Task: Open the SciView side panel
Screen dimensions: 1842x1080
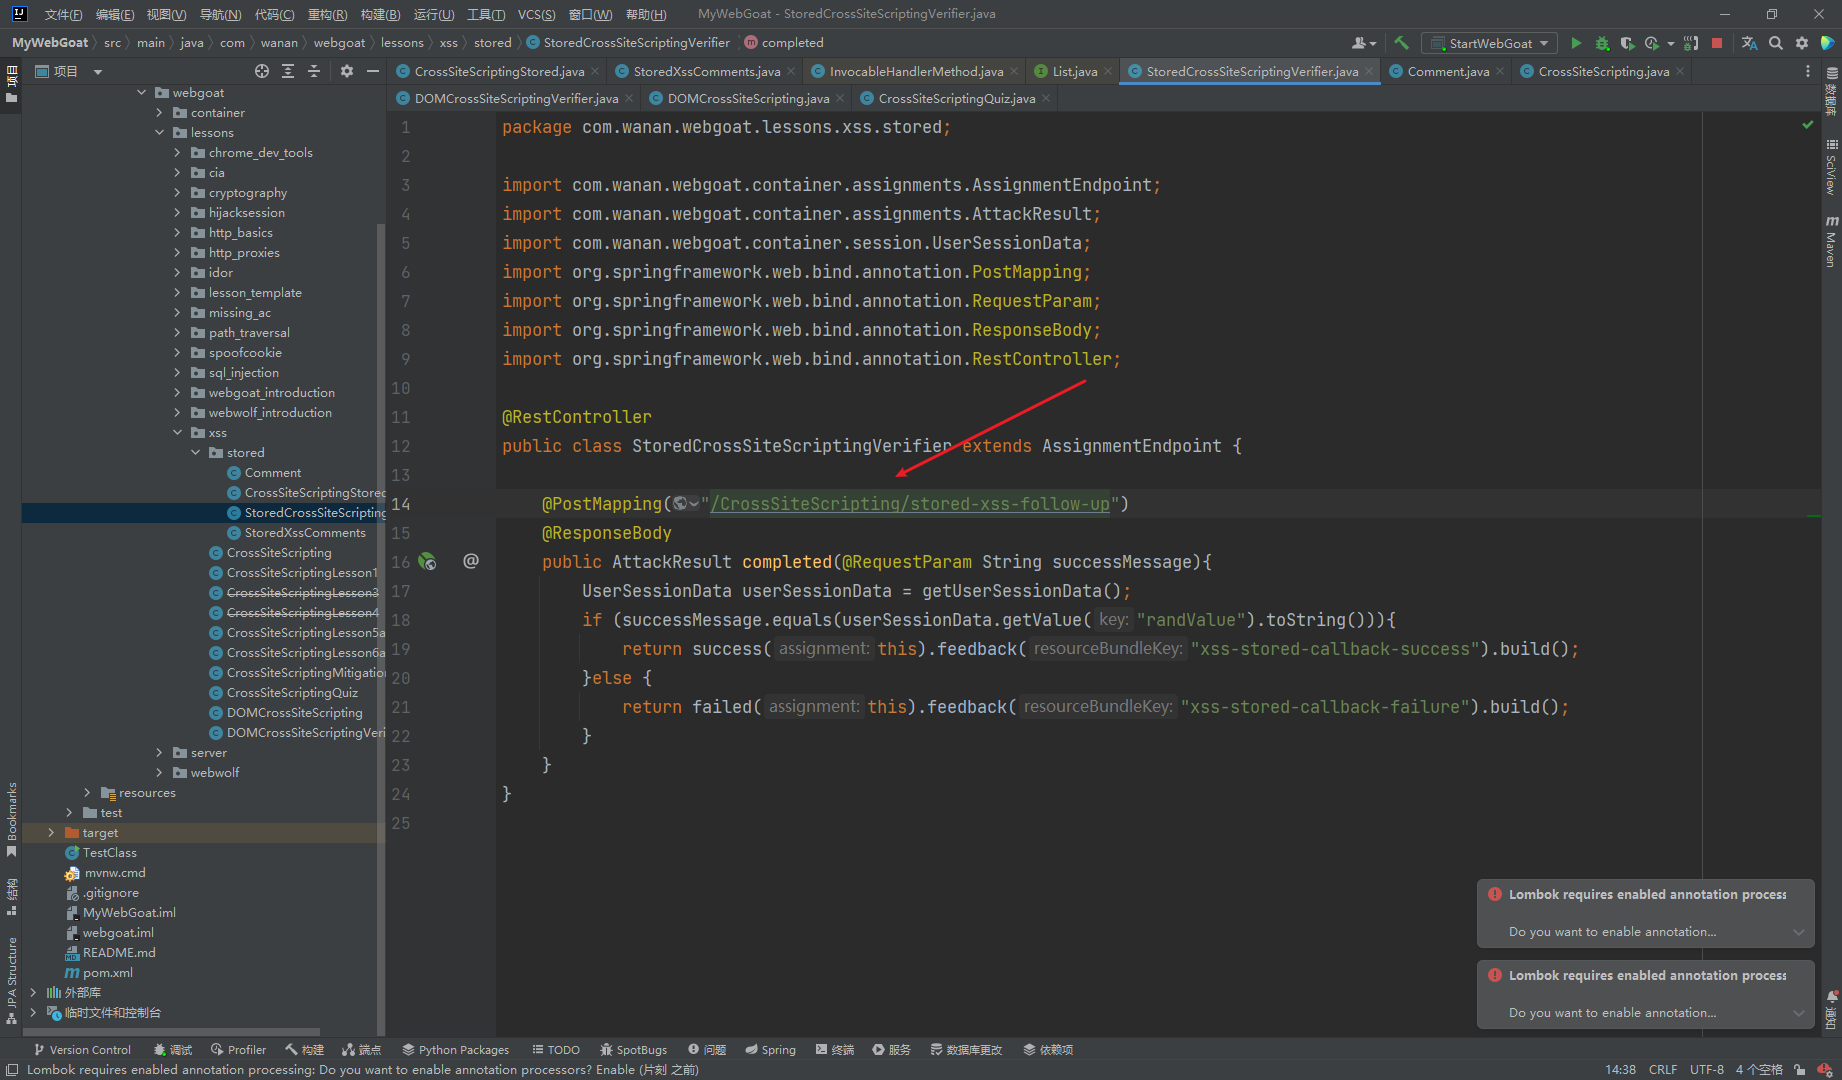Action: (x=1831, y=168)
